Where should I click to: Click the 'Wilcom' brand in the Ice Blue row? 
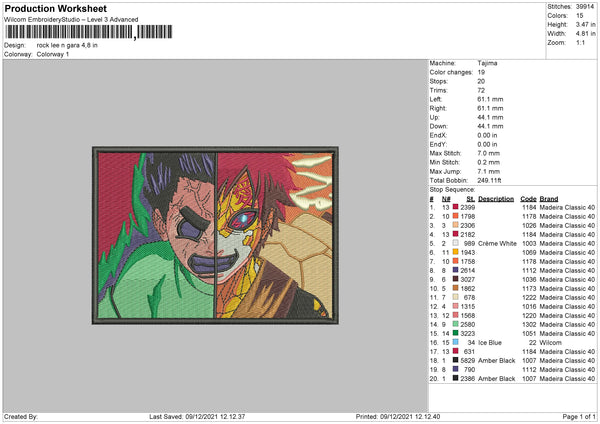point(550,342)
